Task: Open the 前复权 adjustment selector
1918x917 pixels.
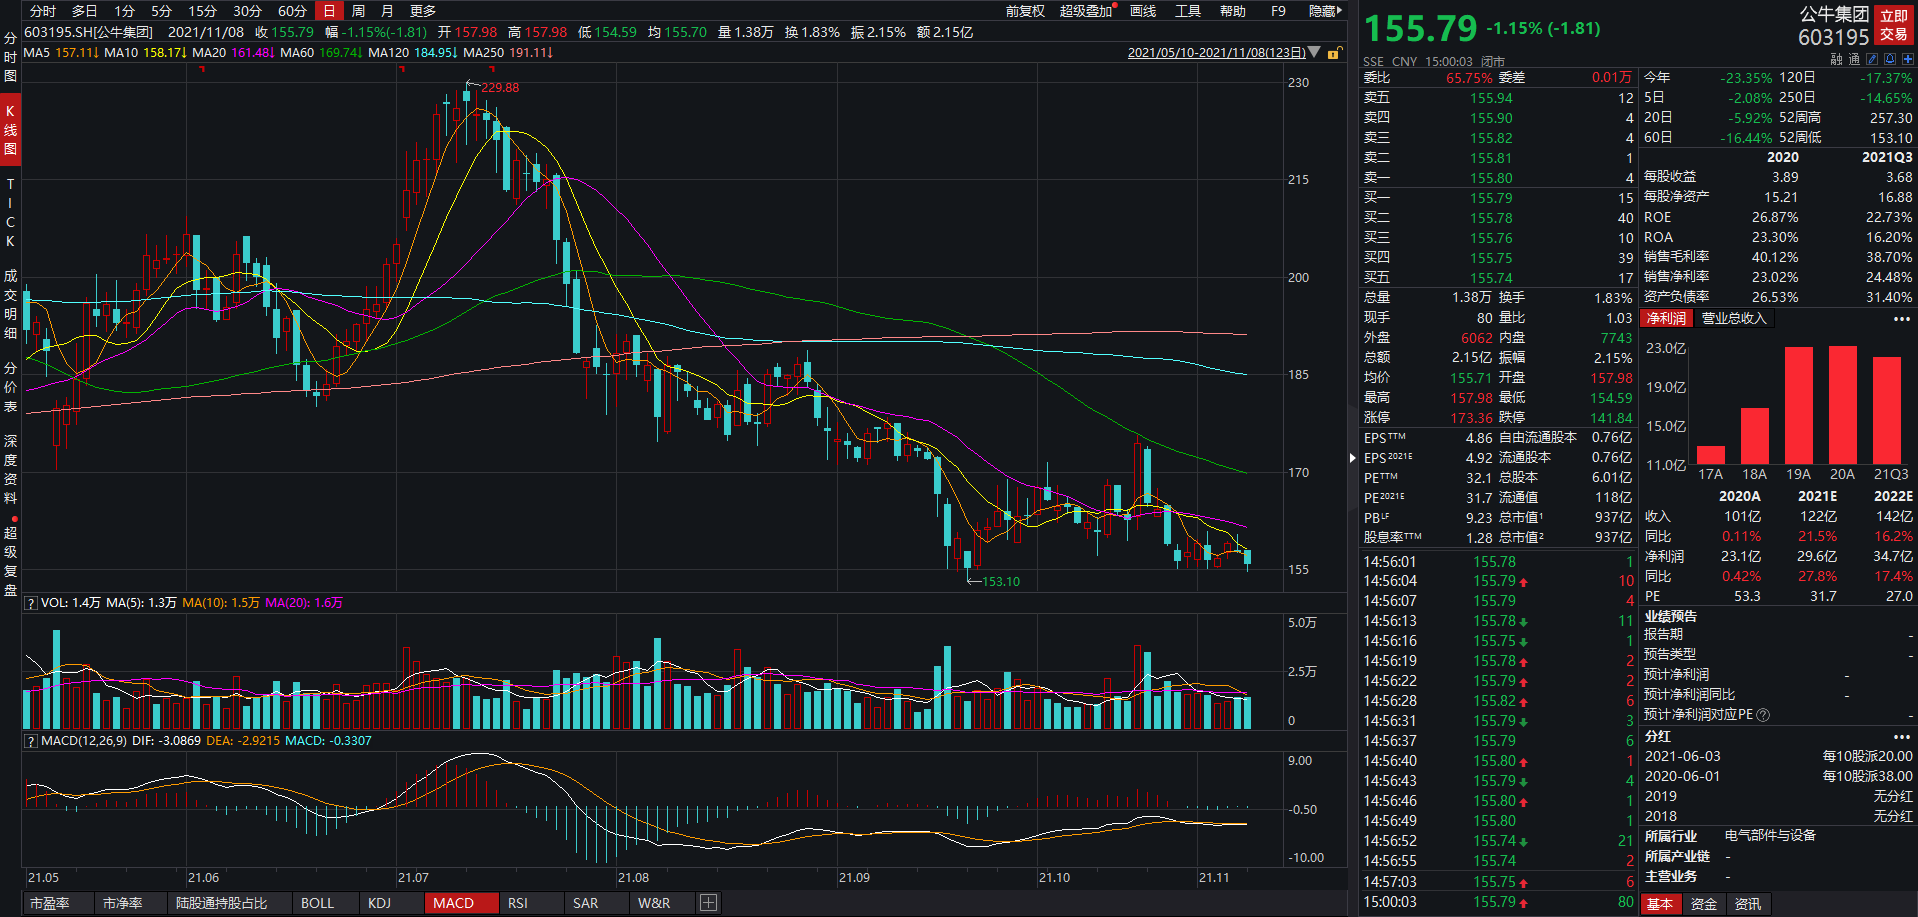Action: pyautogui.click(x=1025, y=11)
